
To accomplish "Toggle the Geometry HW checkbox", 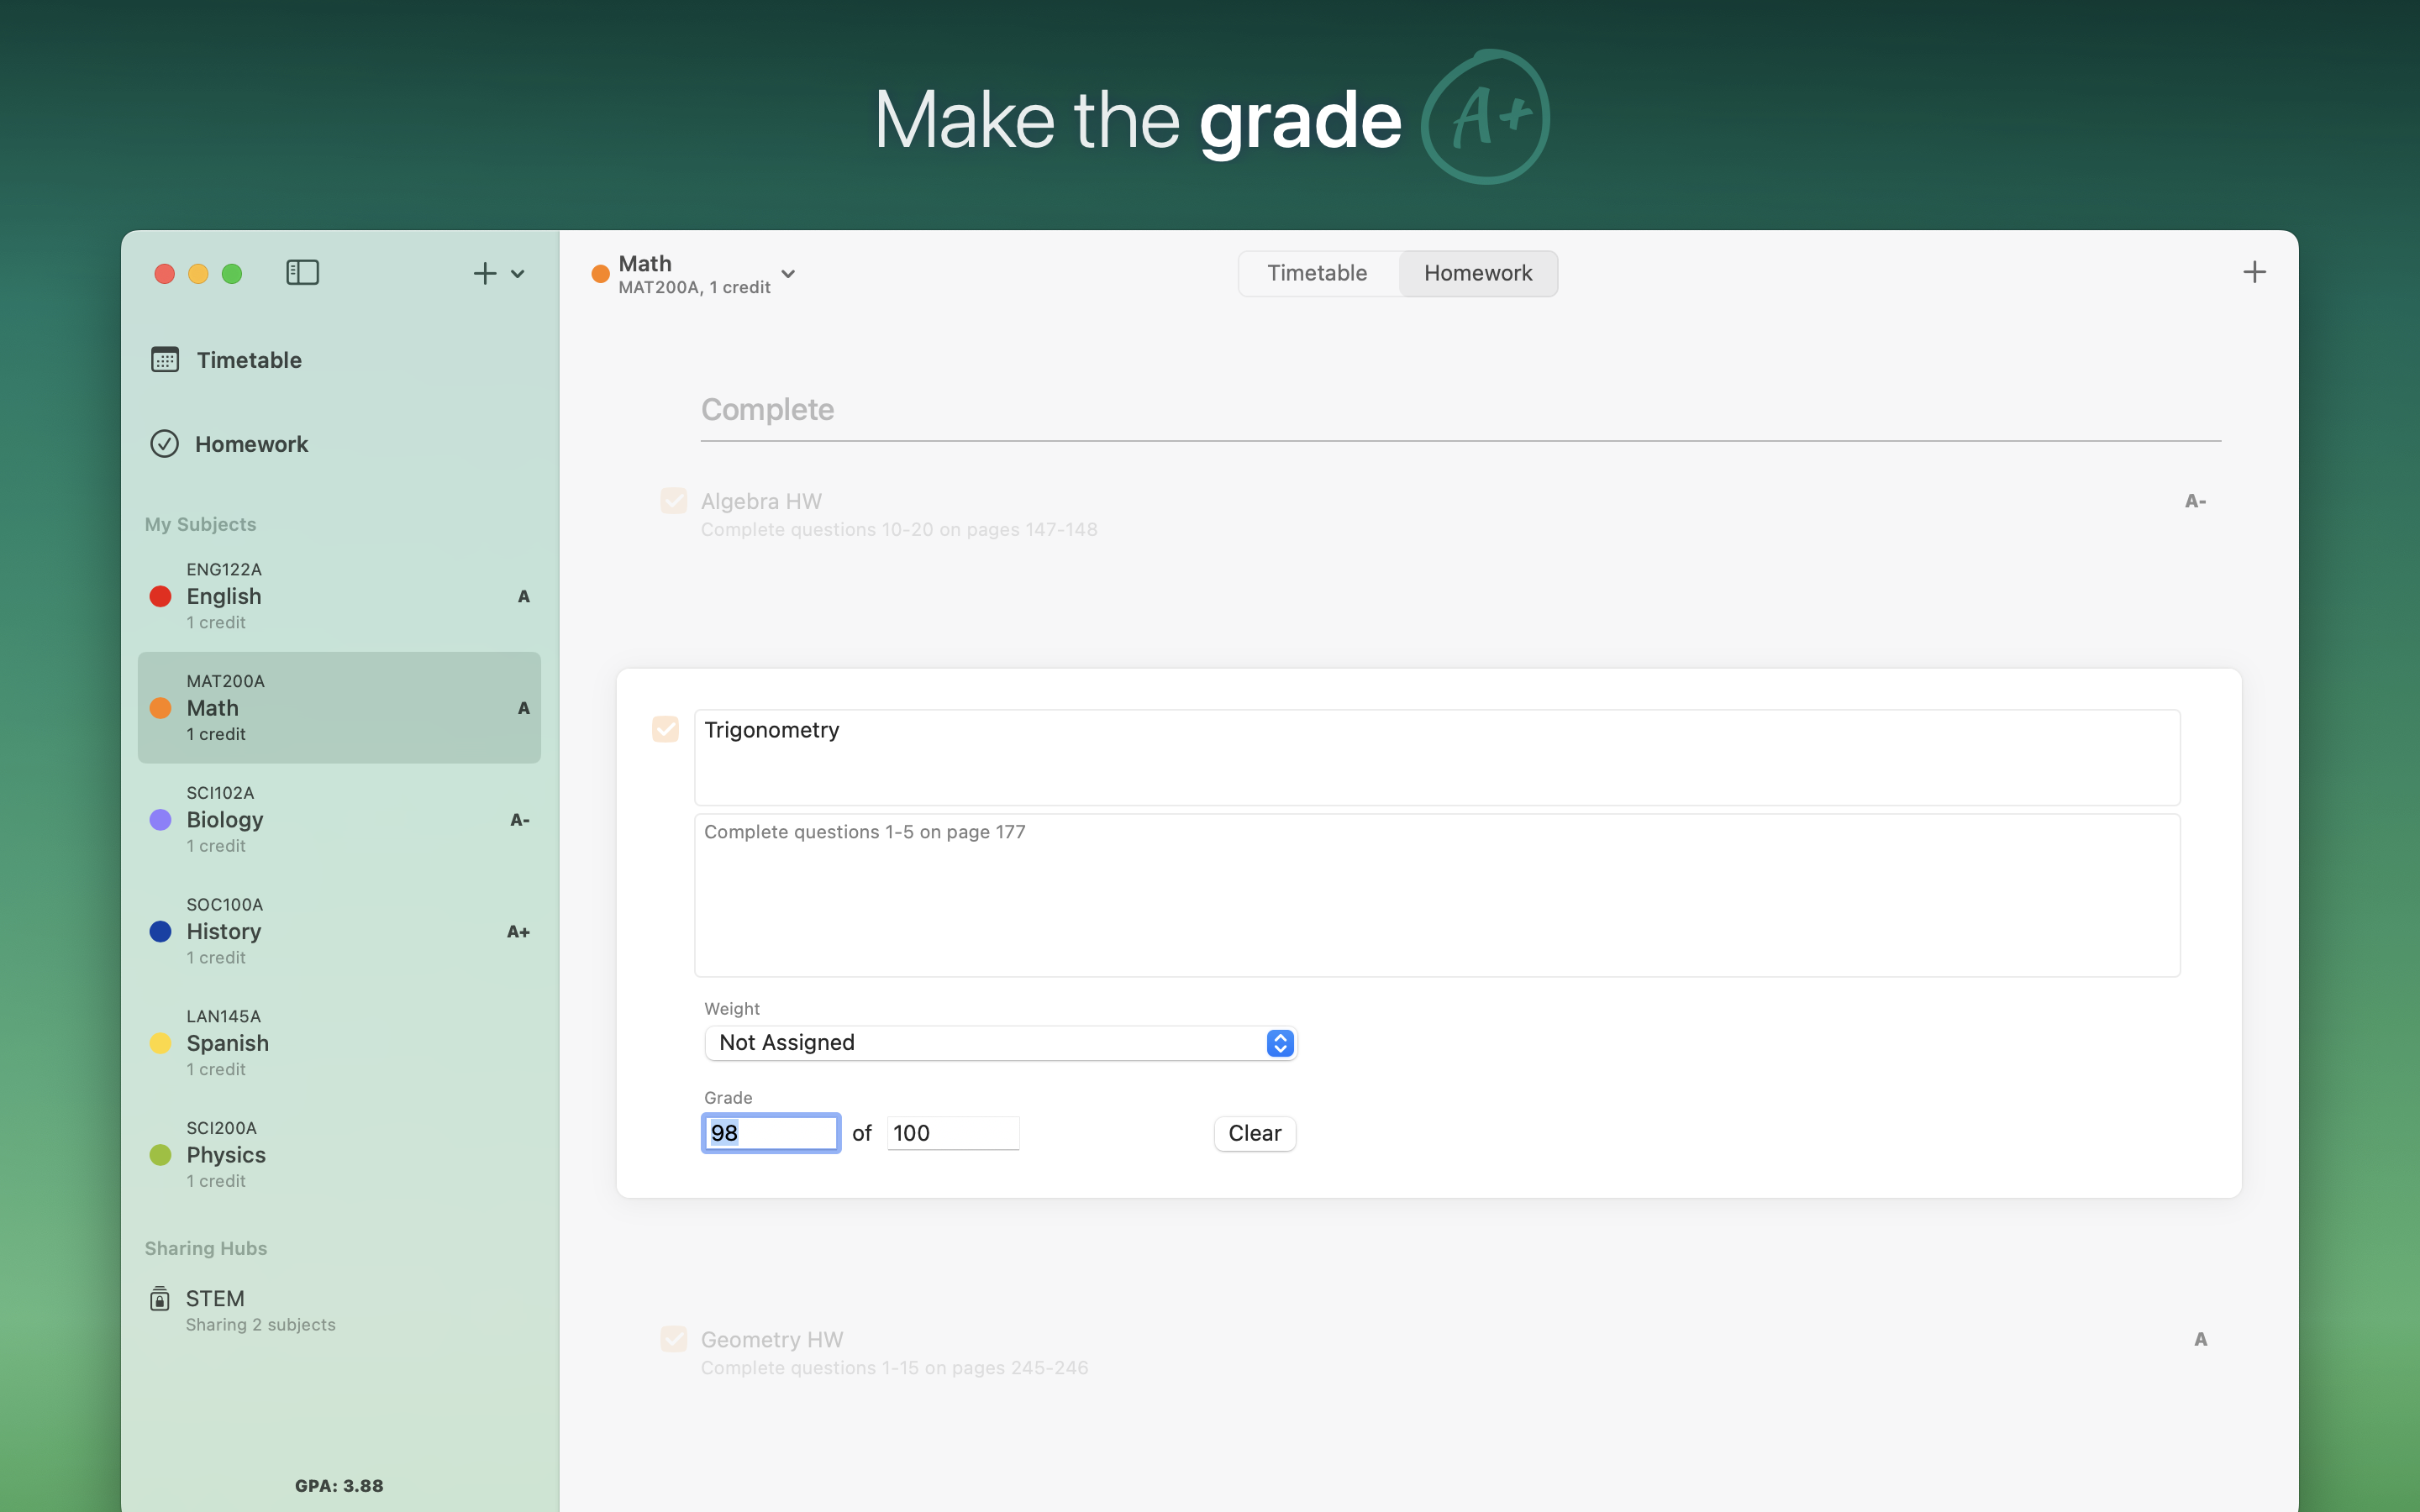I will click(674, 1339).
